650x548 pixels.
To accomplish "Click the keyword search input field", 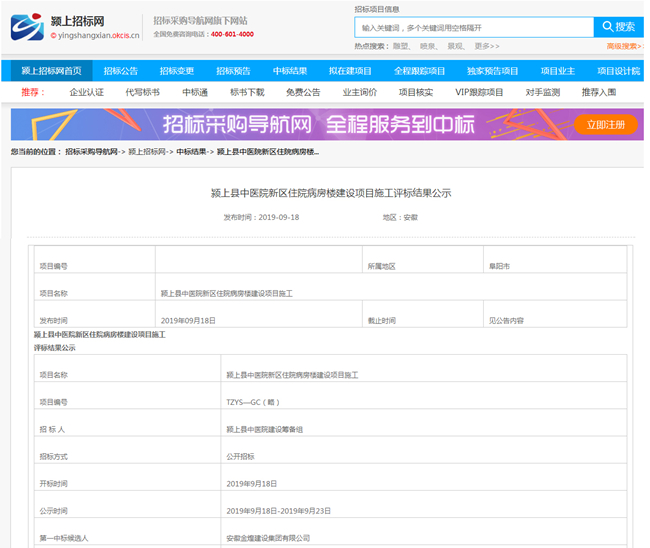I will coord(473,27).
